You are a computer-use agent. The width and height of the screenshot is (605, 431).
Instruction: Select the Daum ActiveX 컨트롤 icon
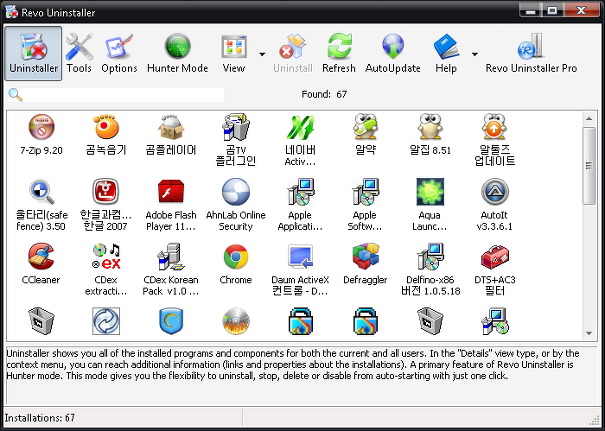(x=301, y=256)
